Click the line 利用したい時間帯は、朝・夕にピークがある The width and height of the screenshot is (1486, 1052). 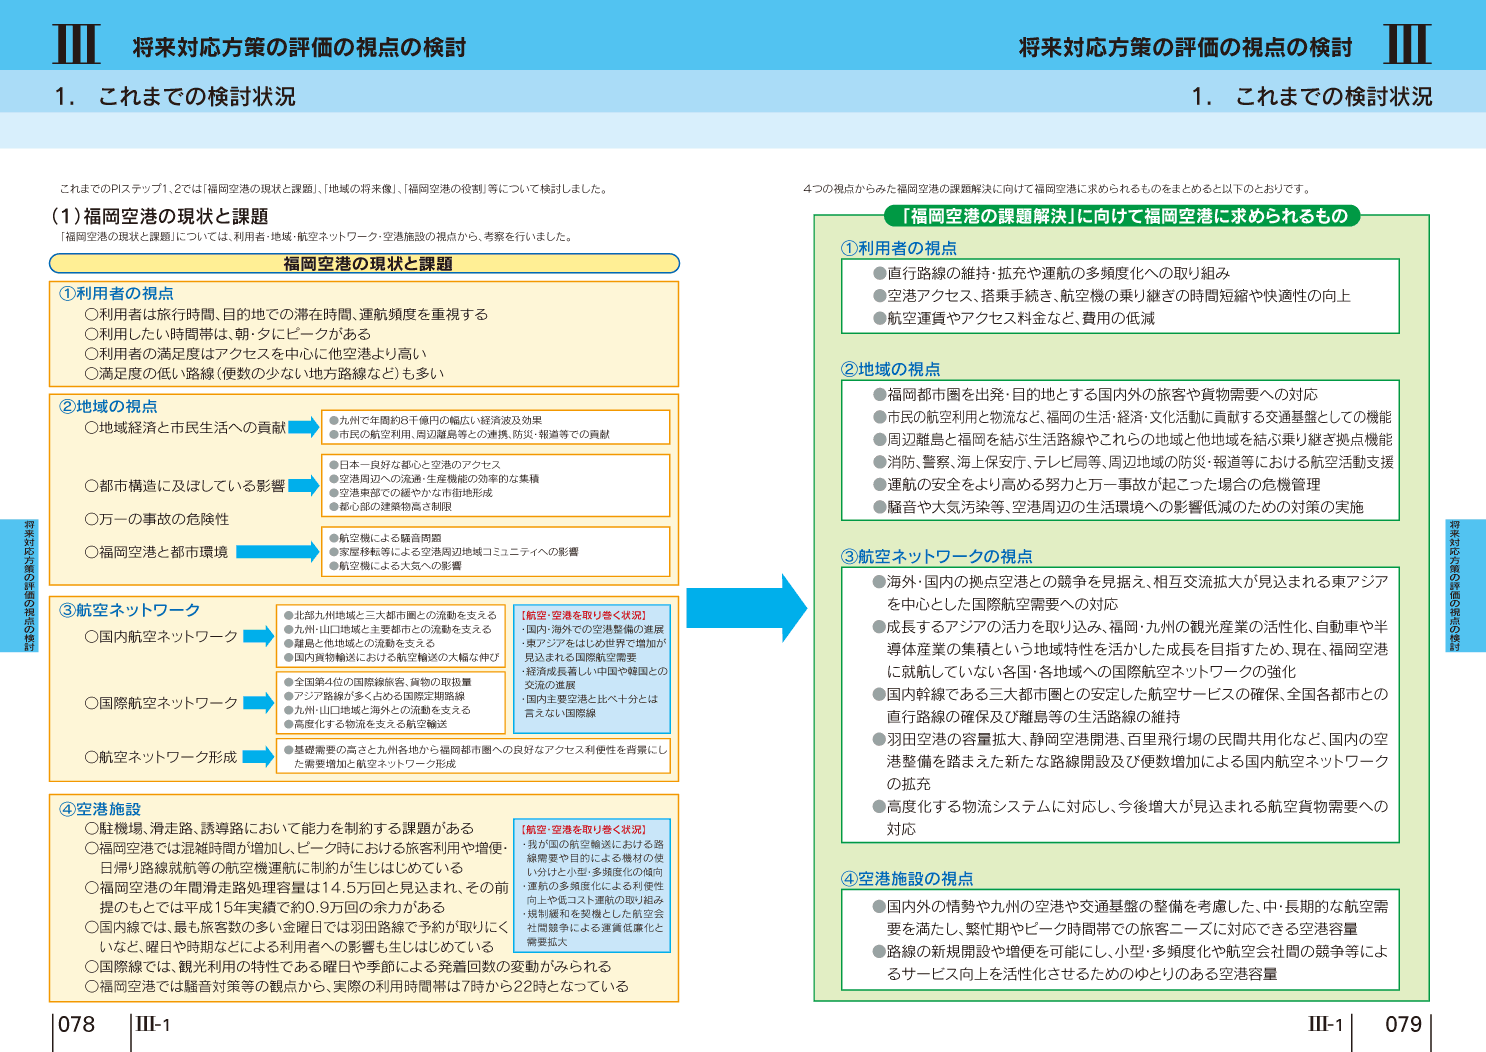coord(228,334)
